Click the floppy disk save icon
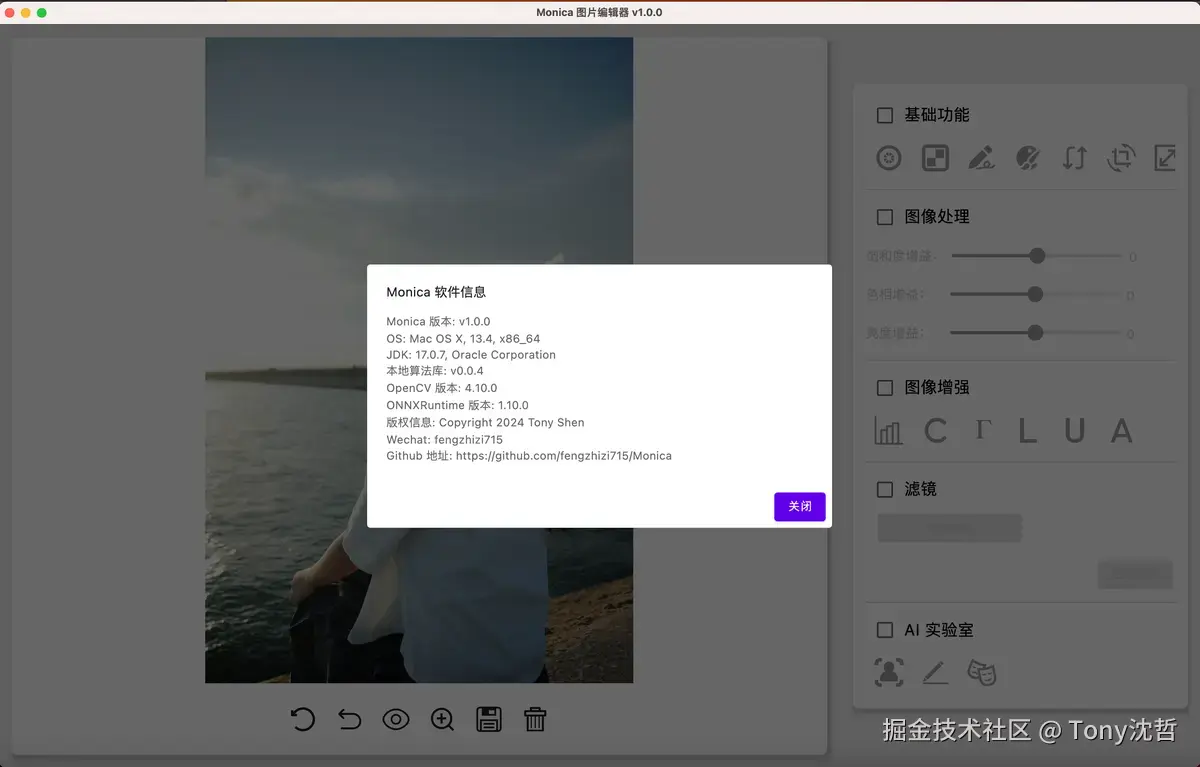This screenshot has width=1200, height=767. tap(489, 719)
